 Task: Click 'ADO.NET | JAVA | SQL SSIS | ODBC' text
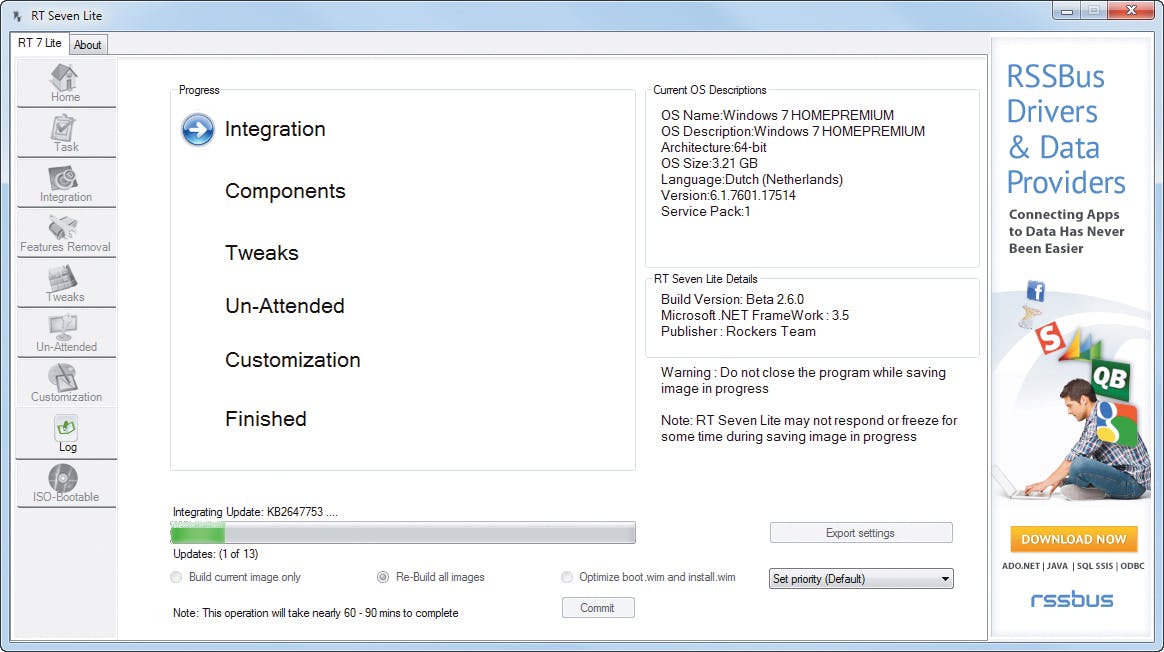coord(1073,566)
